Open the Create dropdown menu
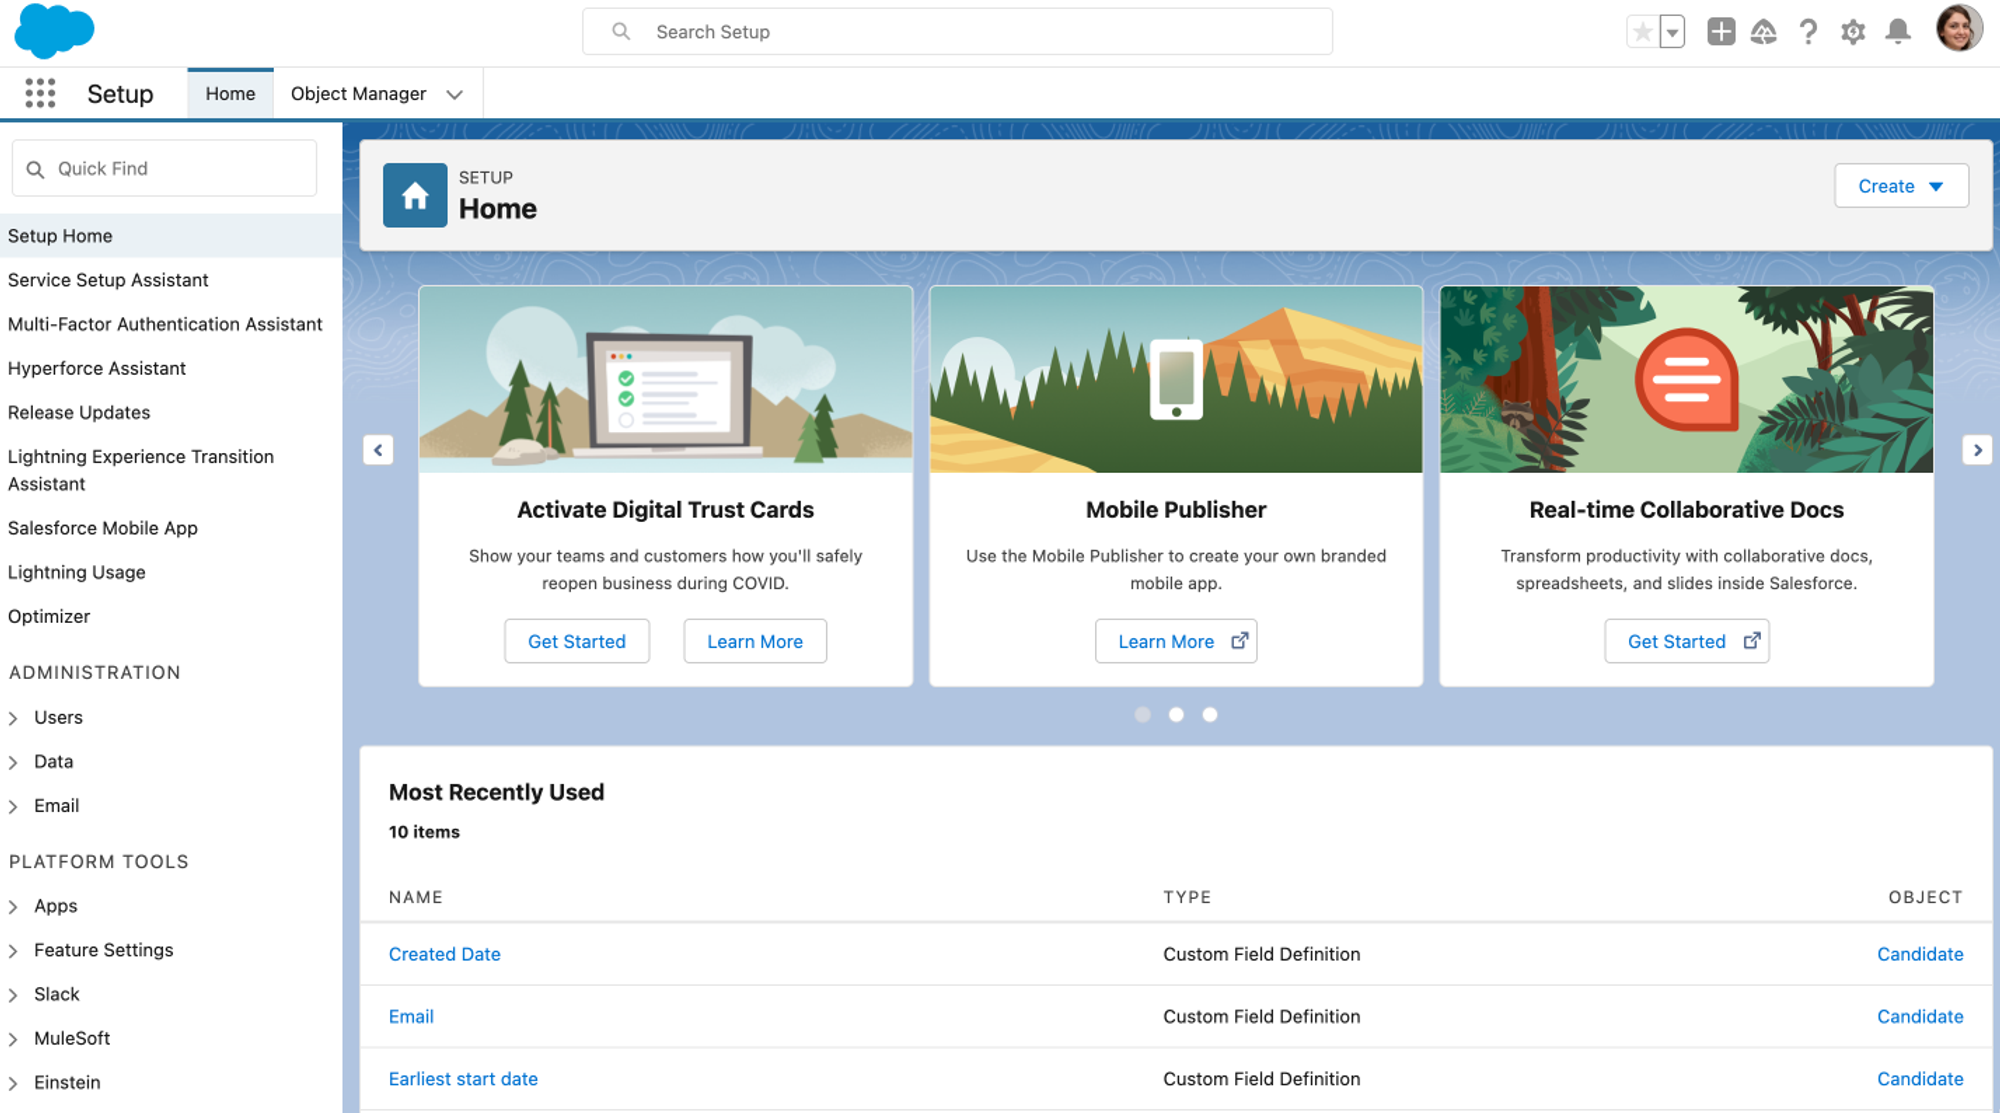 tap(1901, 186)
